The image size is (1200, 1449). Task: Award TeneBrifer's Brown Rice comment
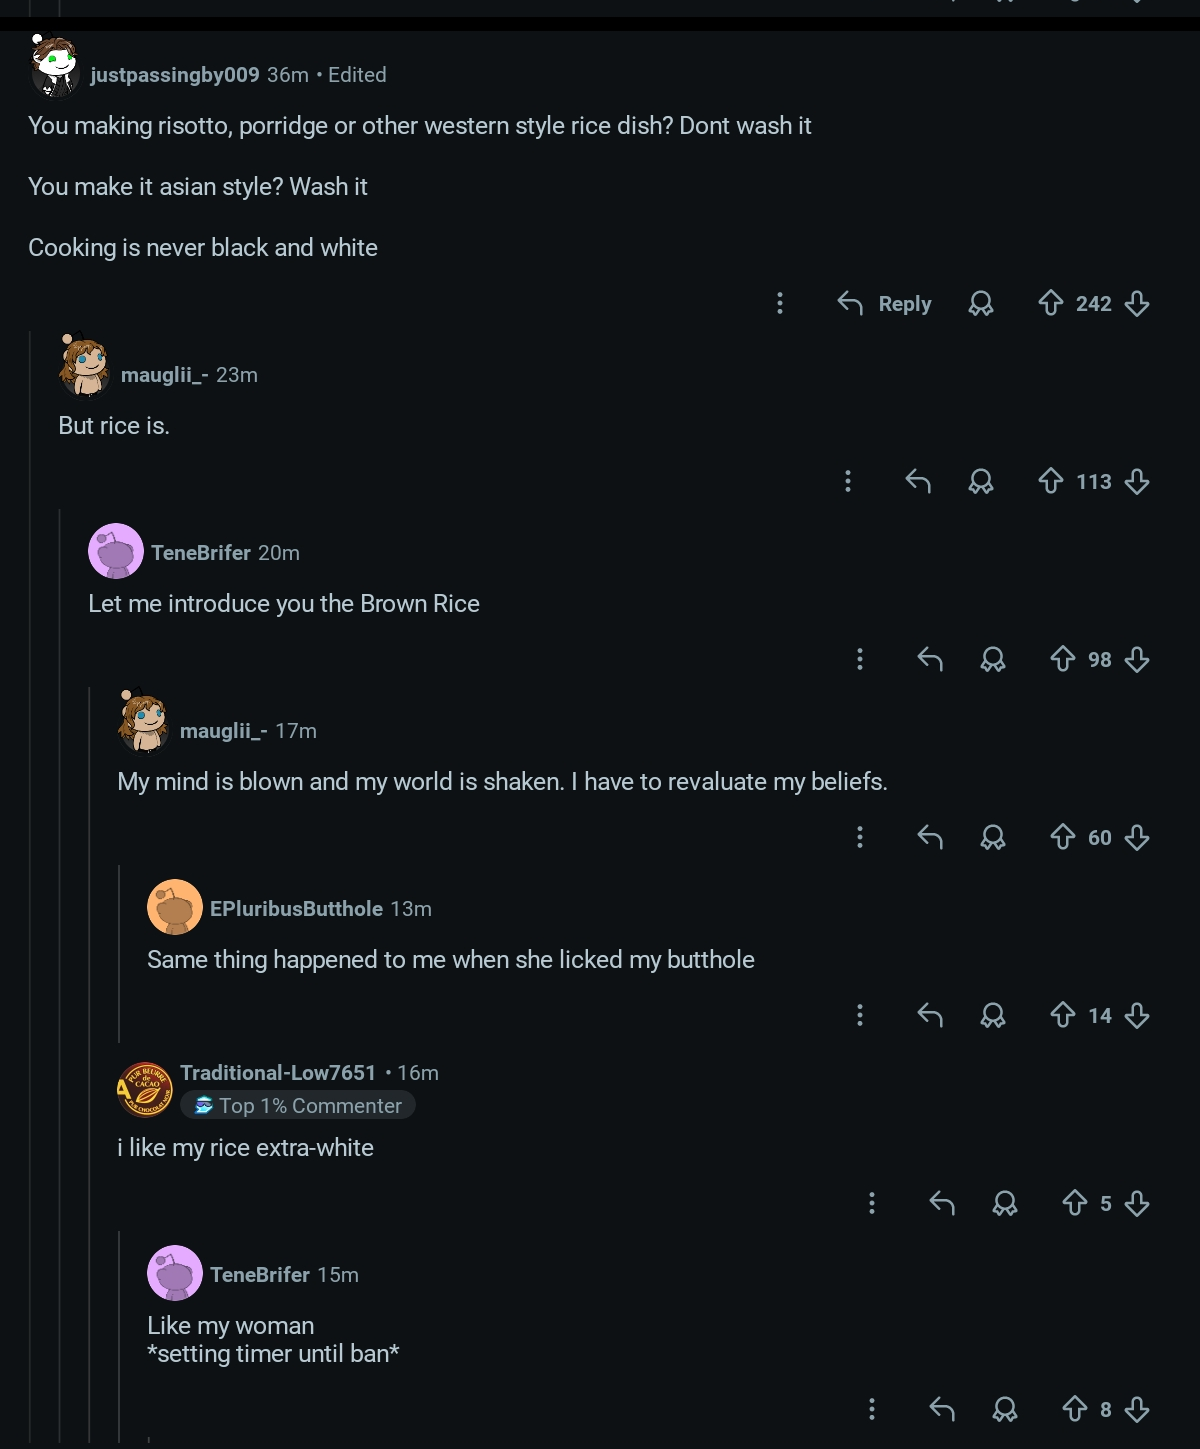[993, 659]
